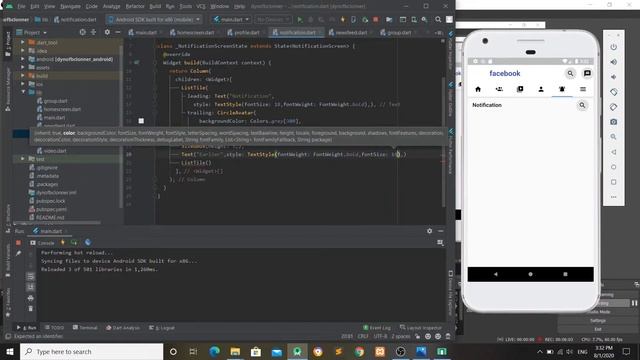Open emulator extended controls (three dots)
Image resolution: width=640 pixels, height=360 pixels.
[613, 197]
